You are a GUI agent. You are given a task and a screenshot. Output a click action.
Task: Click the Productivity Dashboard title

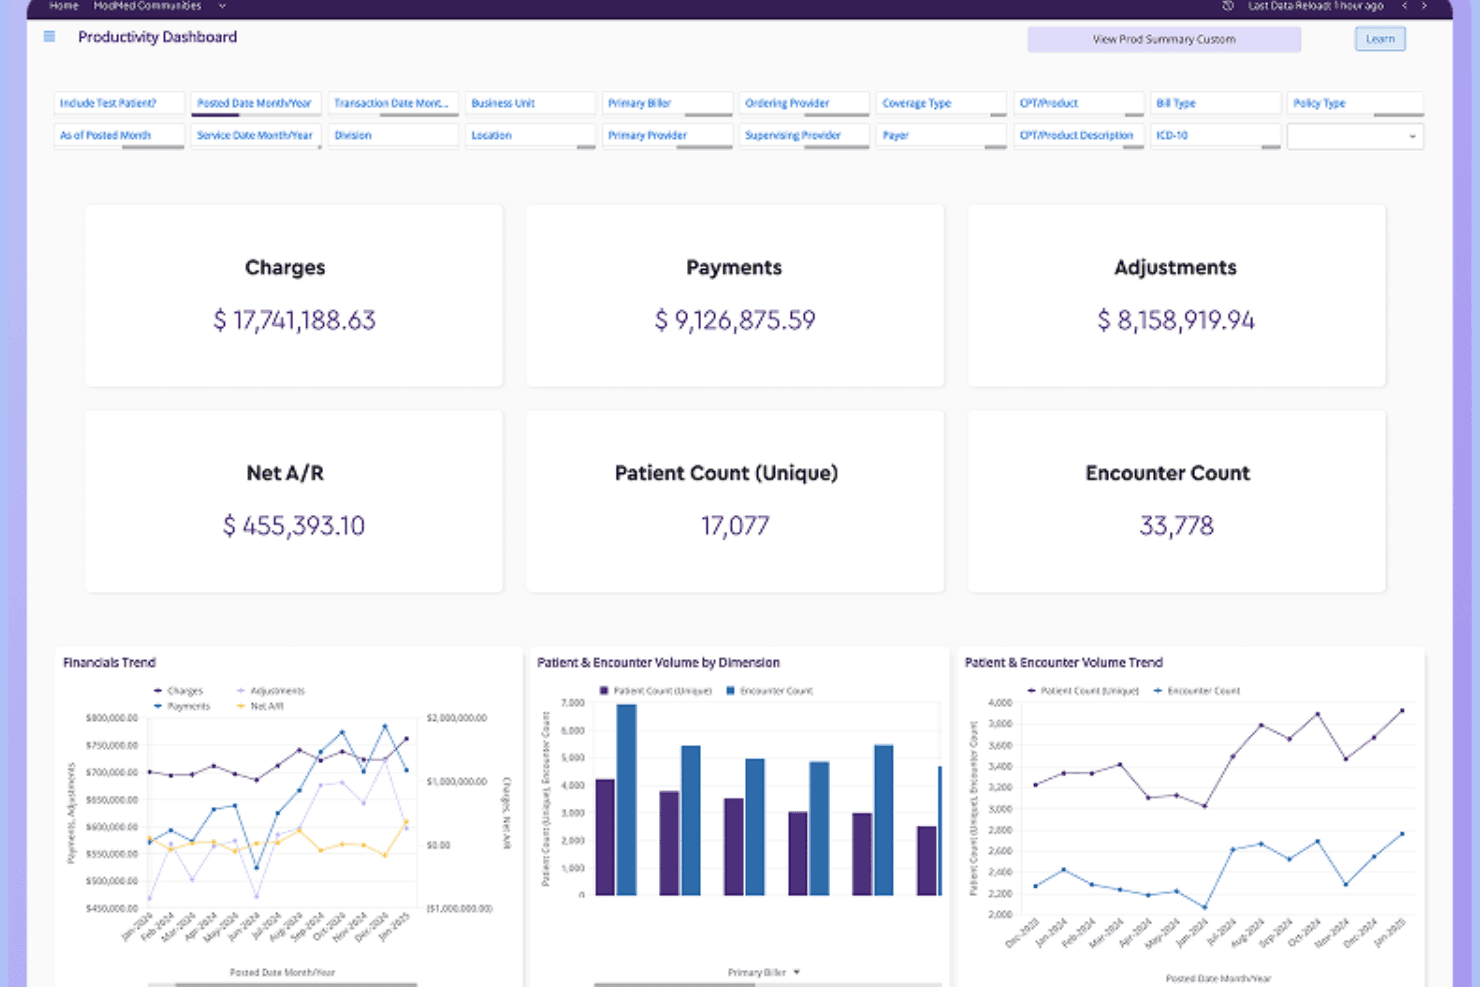[158, 37]
